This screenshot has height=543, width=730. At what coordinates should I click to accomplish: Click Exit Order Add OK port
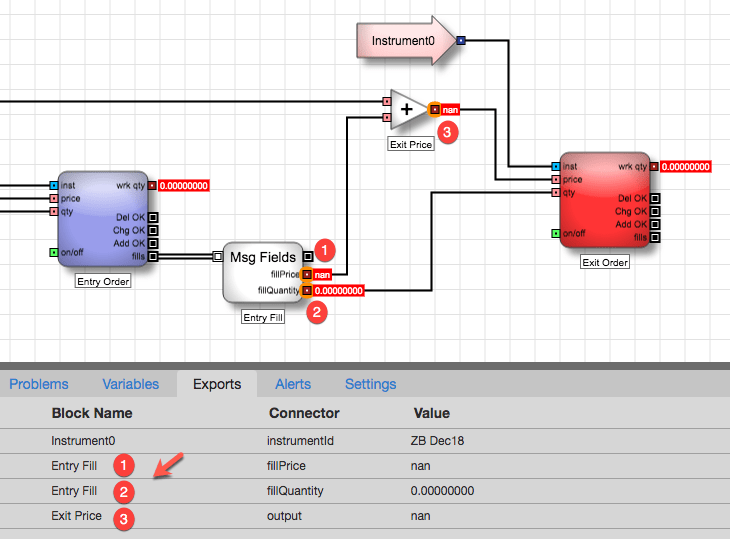655,224
